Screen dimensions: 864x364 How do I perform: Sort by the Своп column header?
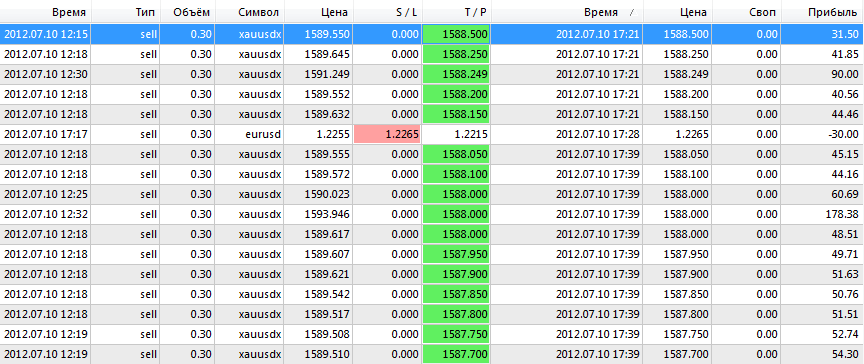pyautogui.click(x=747, y=12)
